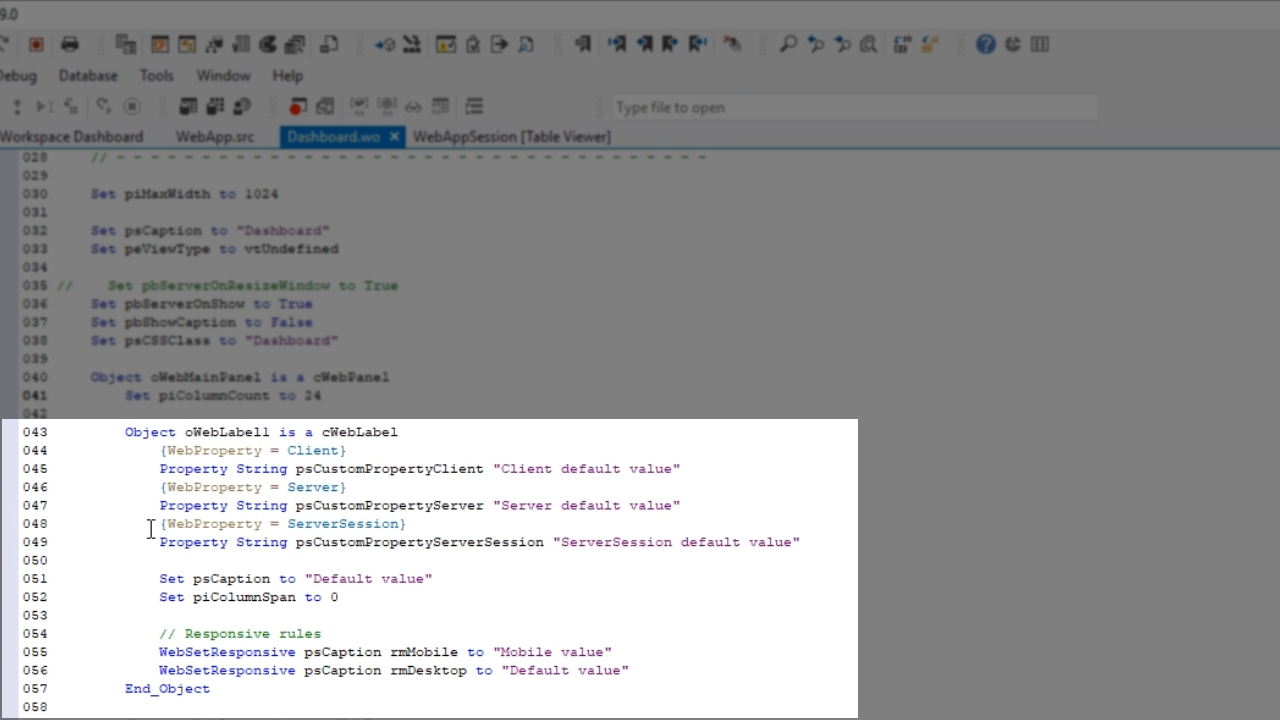This screenshot has height=720, width=1280.
Task: Open the Window menu
Action: click(223, 76)
